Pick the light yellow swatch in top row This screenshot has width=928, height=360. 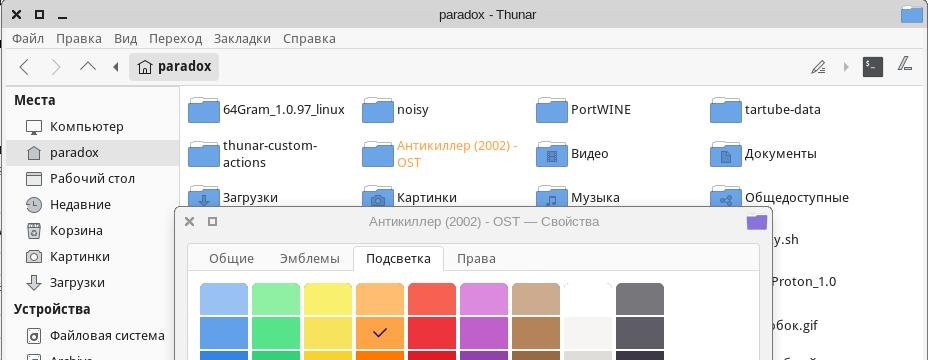(x=328, y=299)
